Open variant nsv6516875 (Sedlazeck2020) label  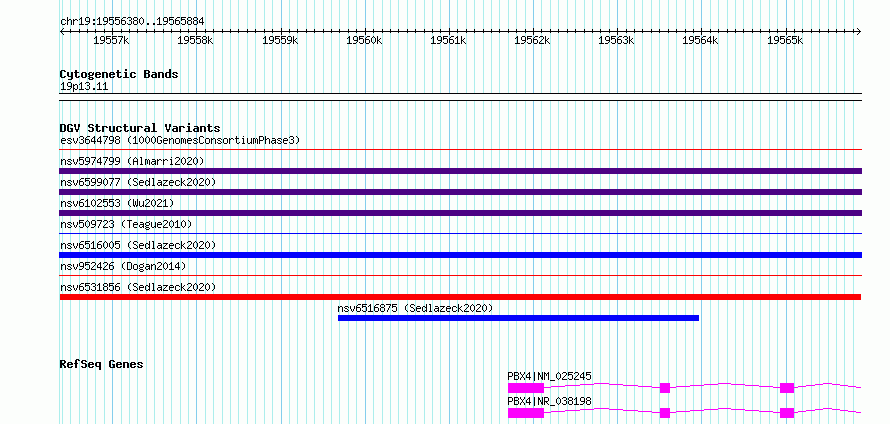tap(415, 308)
